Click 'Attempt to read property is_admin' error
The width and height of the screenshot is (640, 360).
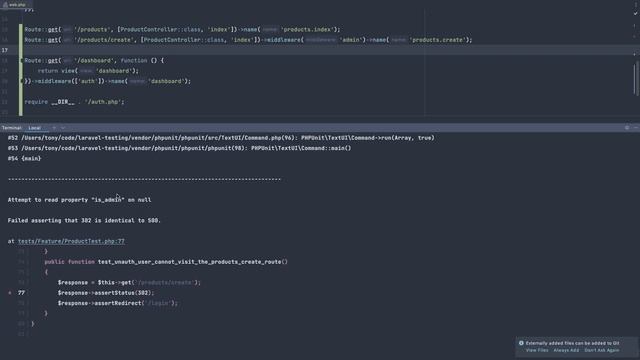[x=79, y=200]
